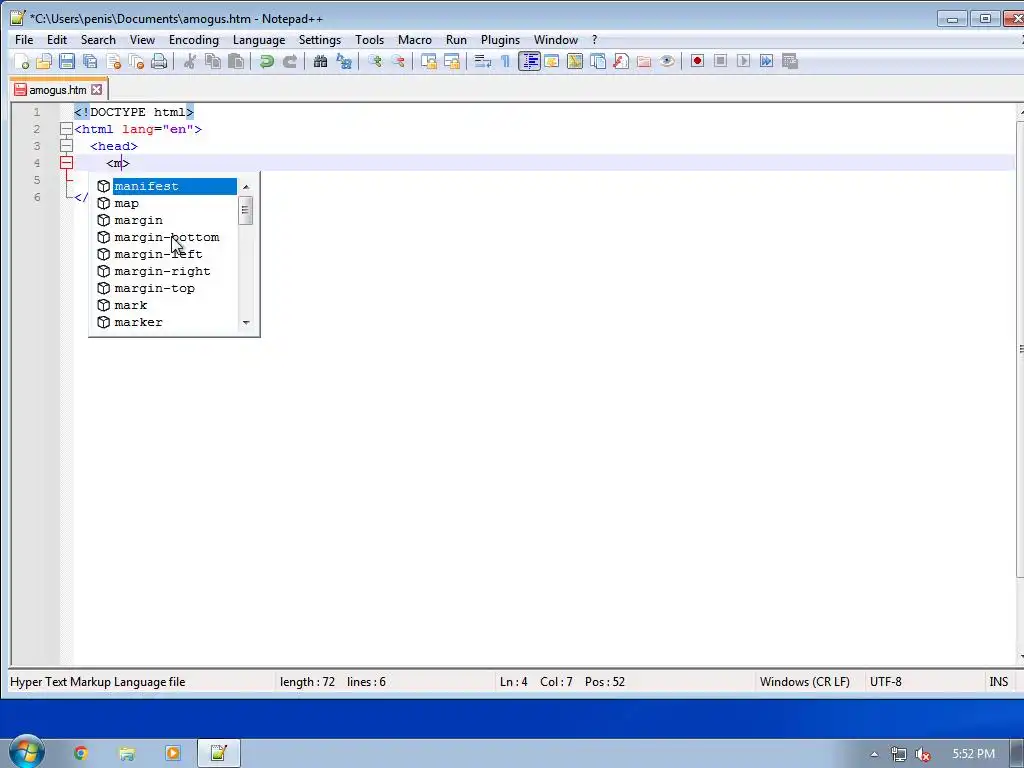This screenshot has width=1024, height=768.
Task: Click the Redo toolbar icon
Action: pyautogui.click(x=289, y=61)
